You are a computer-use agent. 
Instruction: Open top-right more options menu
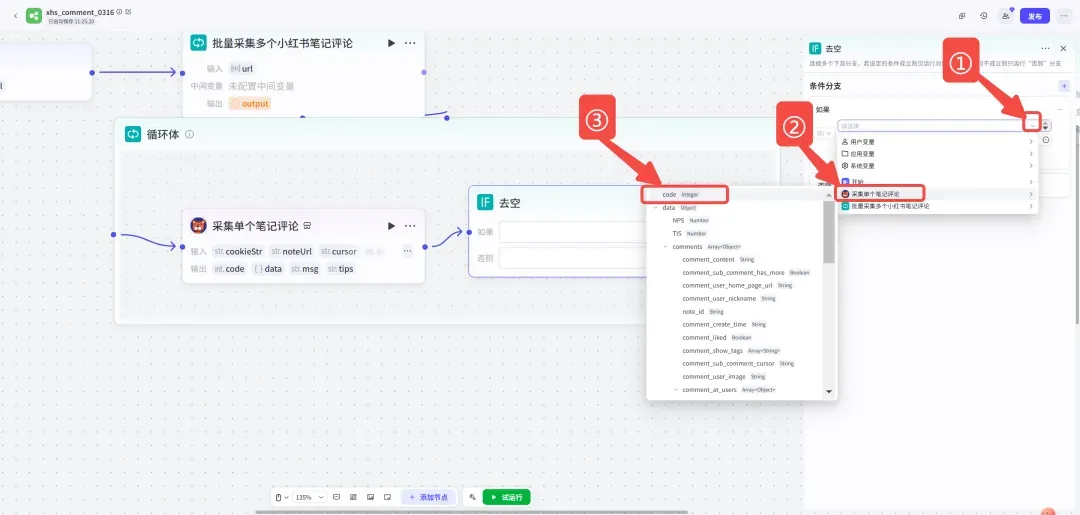(x=1063, y=16)
